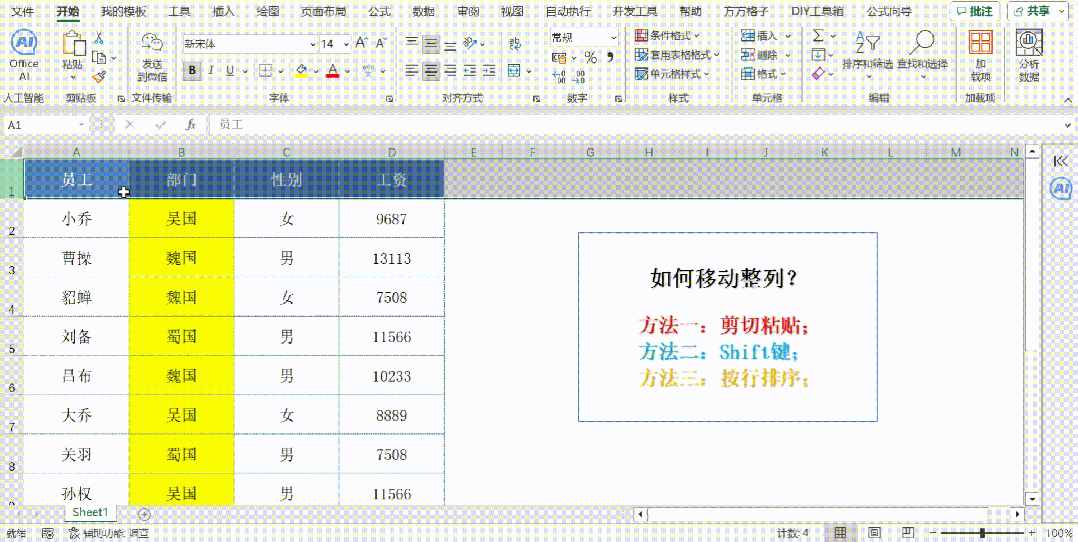
Task: Click the macro record status bar icon
Action: click(48, 533)
